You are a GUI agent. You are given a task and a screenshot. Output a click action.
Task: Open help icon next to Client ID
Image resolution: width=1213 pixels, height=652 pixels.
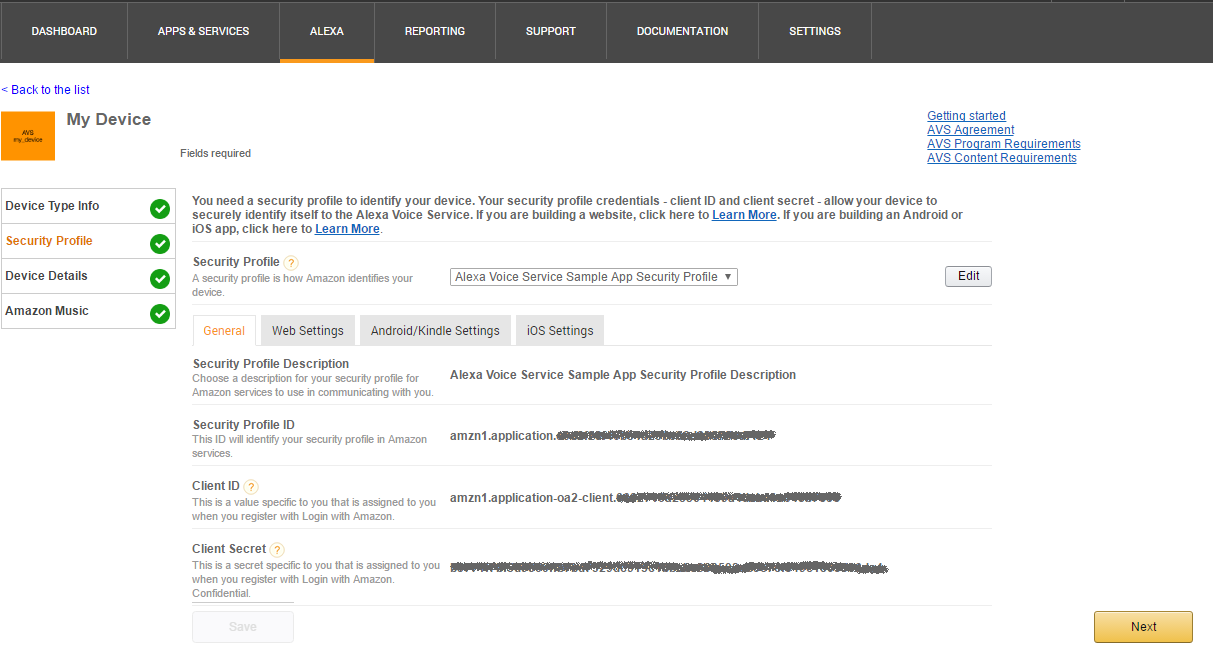251,487
